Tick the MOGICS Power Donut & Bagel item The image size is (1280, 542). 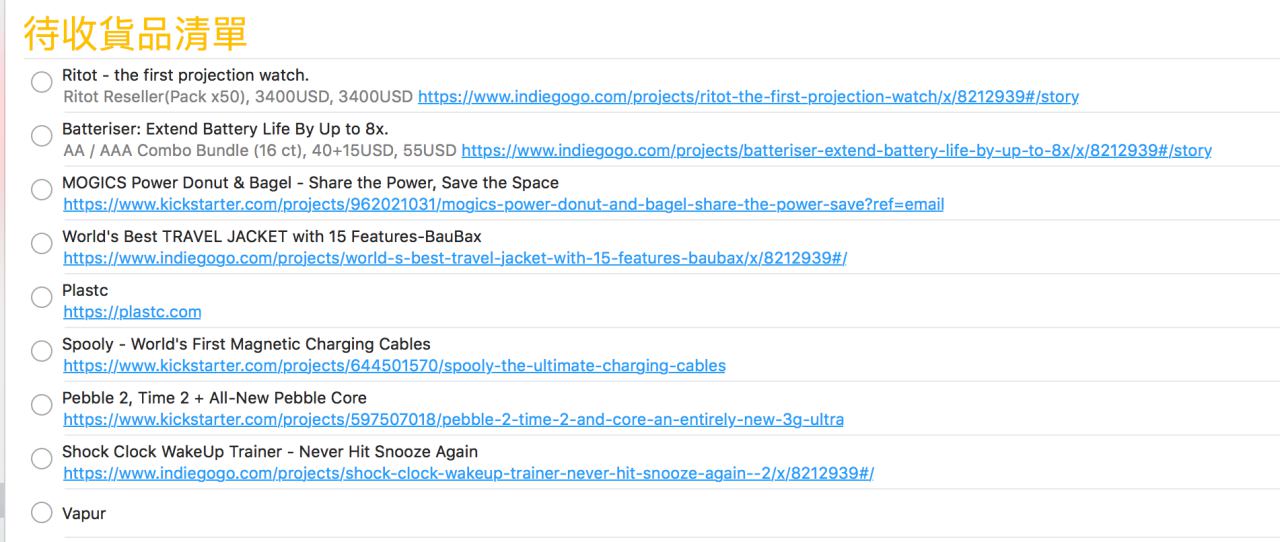coord(42,190)
